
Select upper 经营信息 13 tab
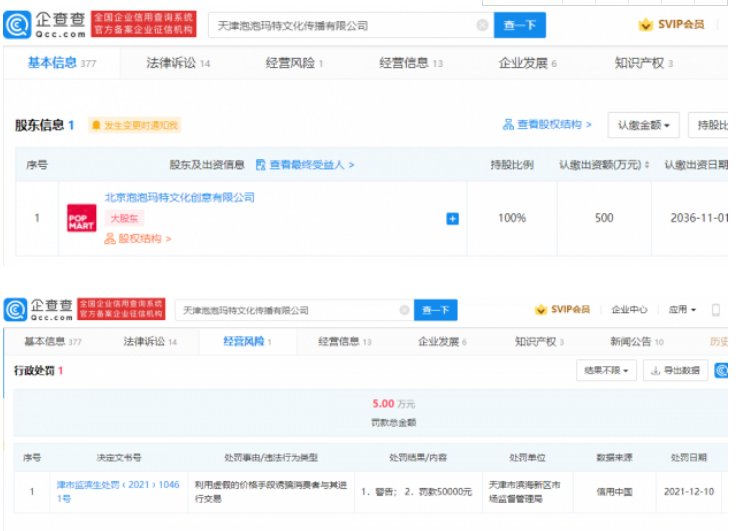pyautogui.click(x=411, y=63)
